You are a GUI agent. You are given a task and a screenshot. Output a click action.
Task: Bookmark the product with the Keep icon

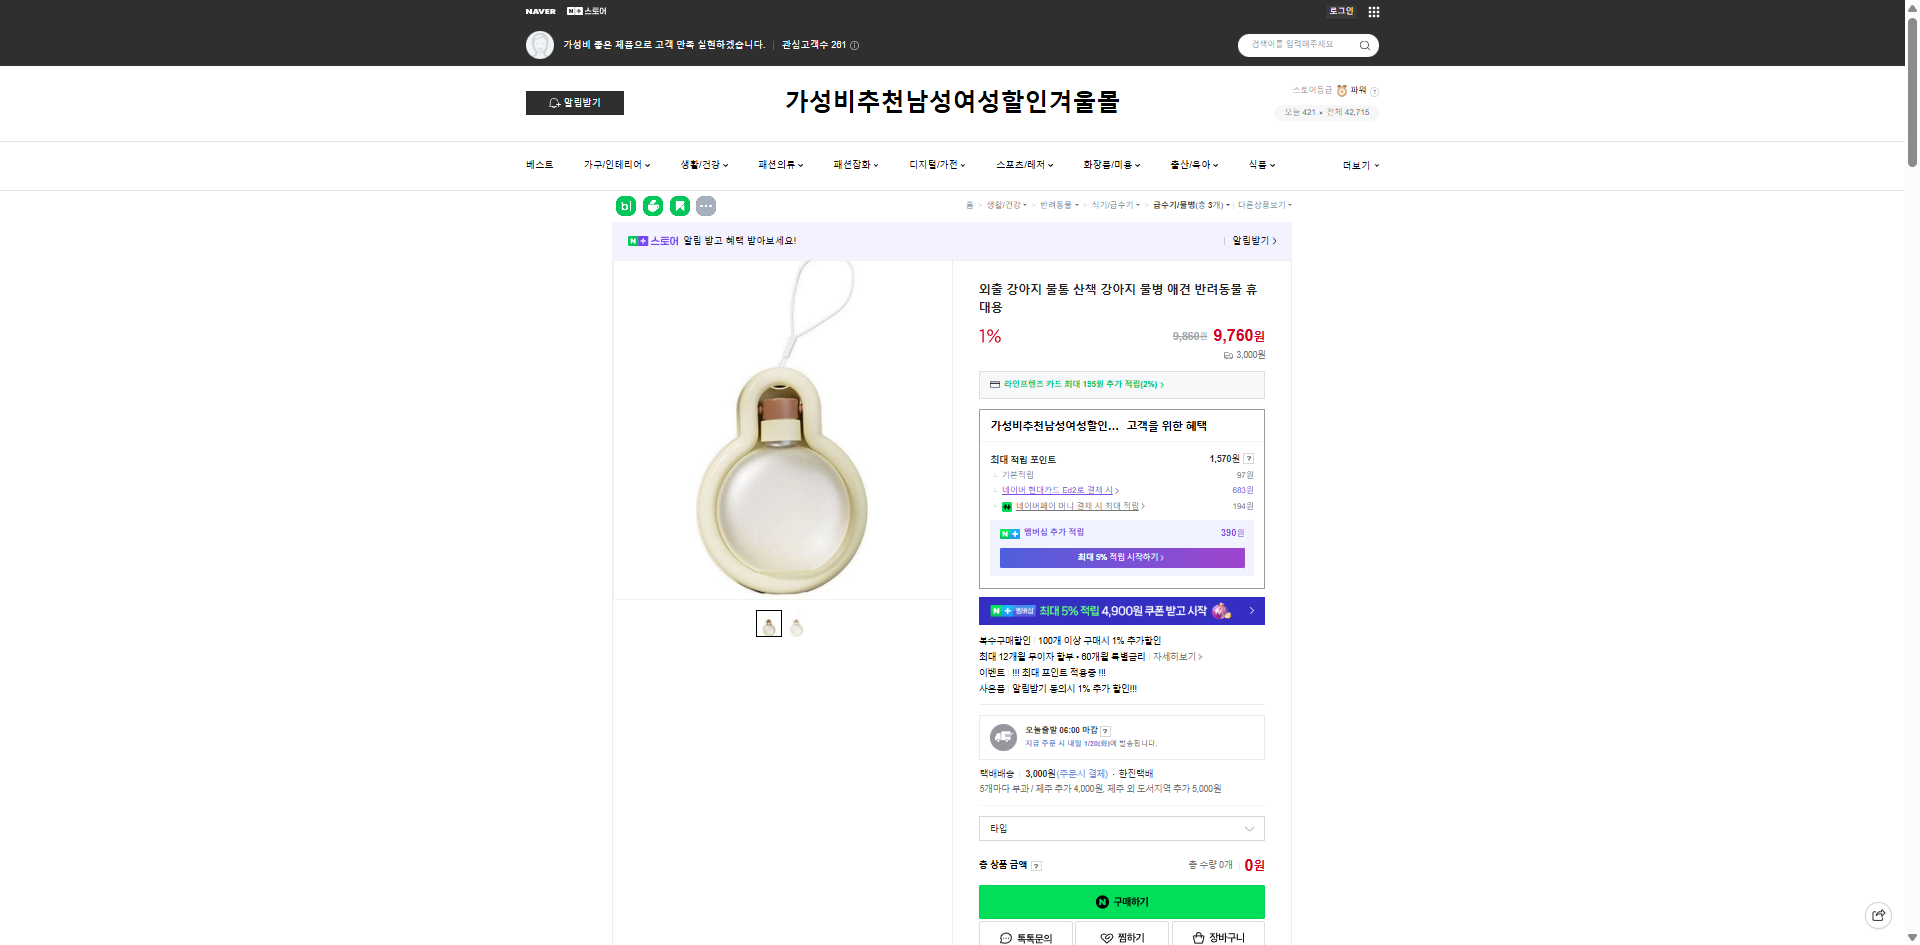pyautogui.click(x=680, y=206)
